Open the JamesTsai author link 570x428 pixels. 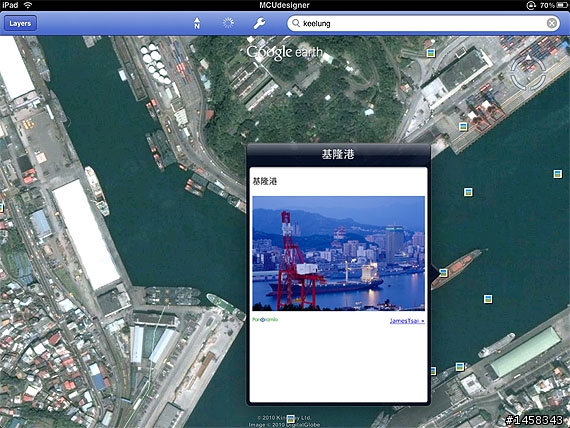pyautogui.click(x=407, y=321)
